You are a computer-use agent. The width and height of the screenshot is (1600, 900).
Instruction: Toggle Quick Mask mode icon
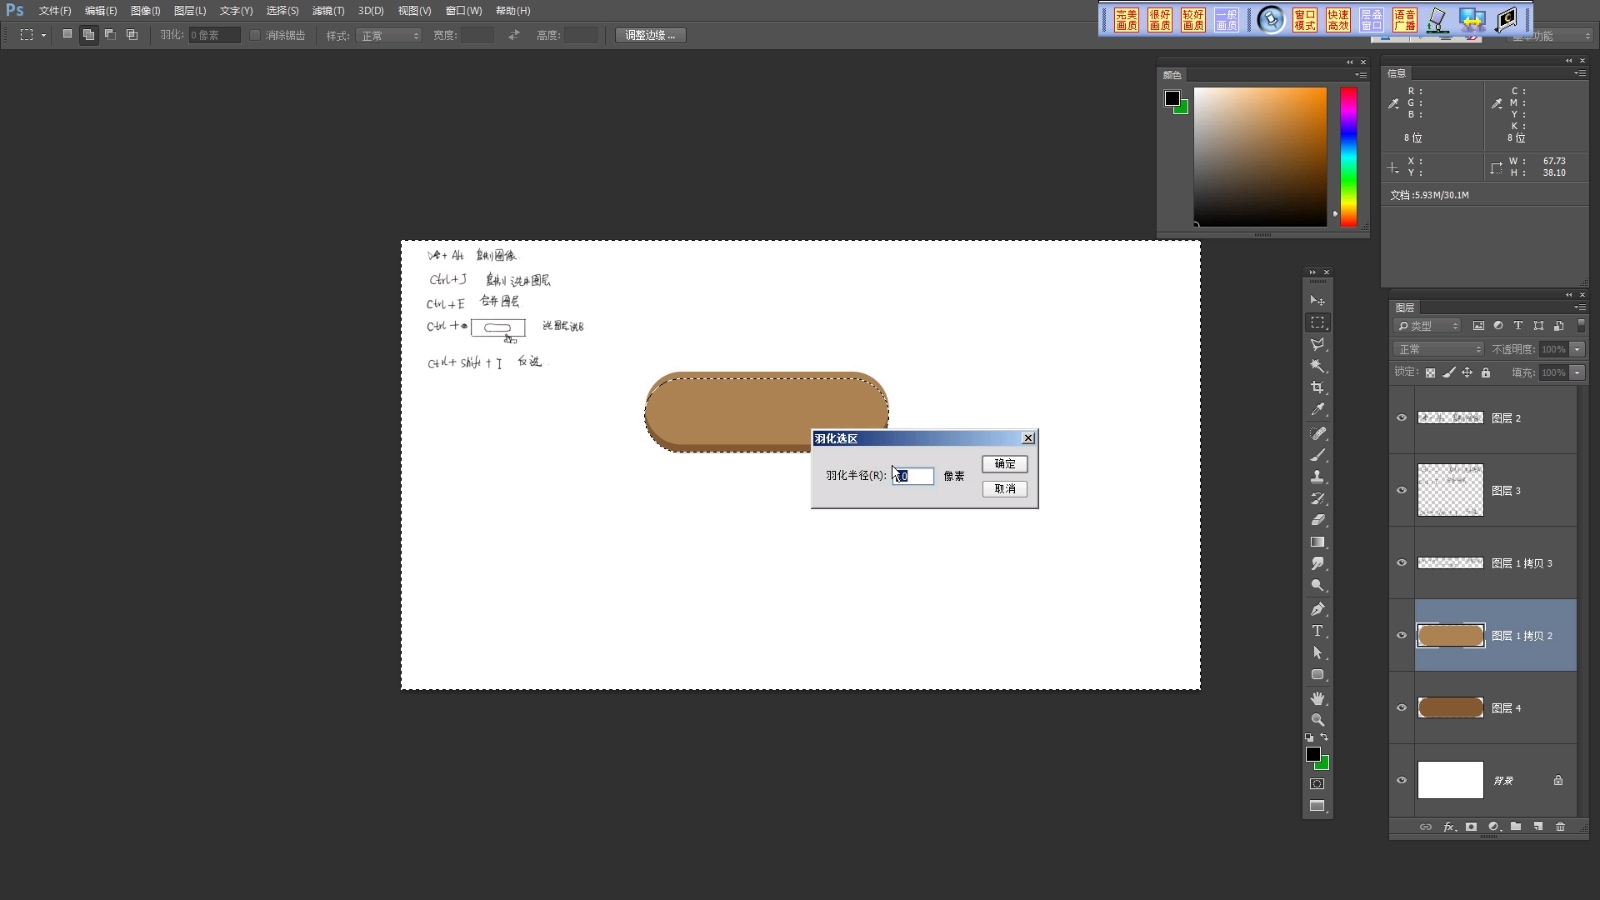1317,784
